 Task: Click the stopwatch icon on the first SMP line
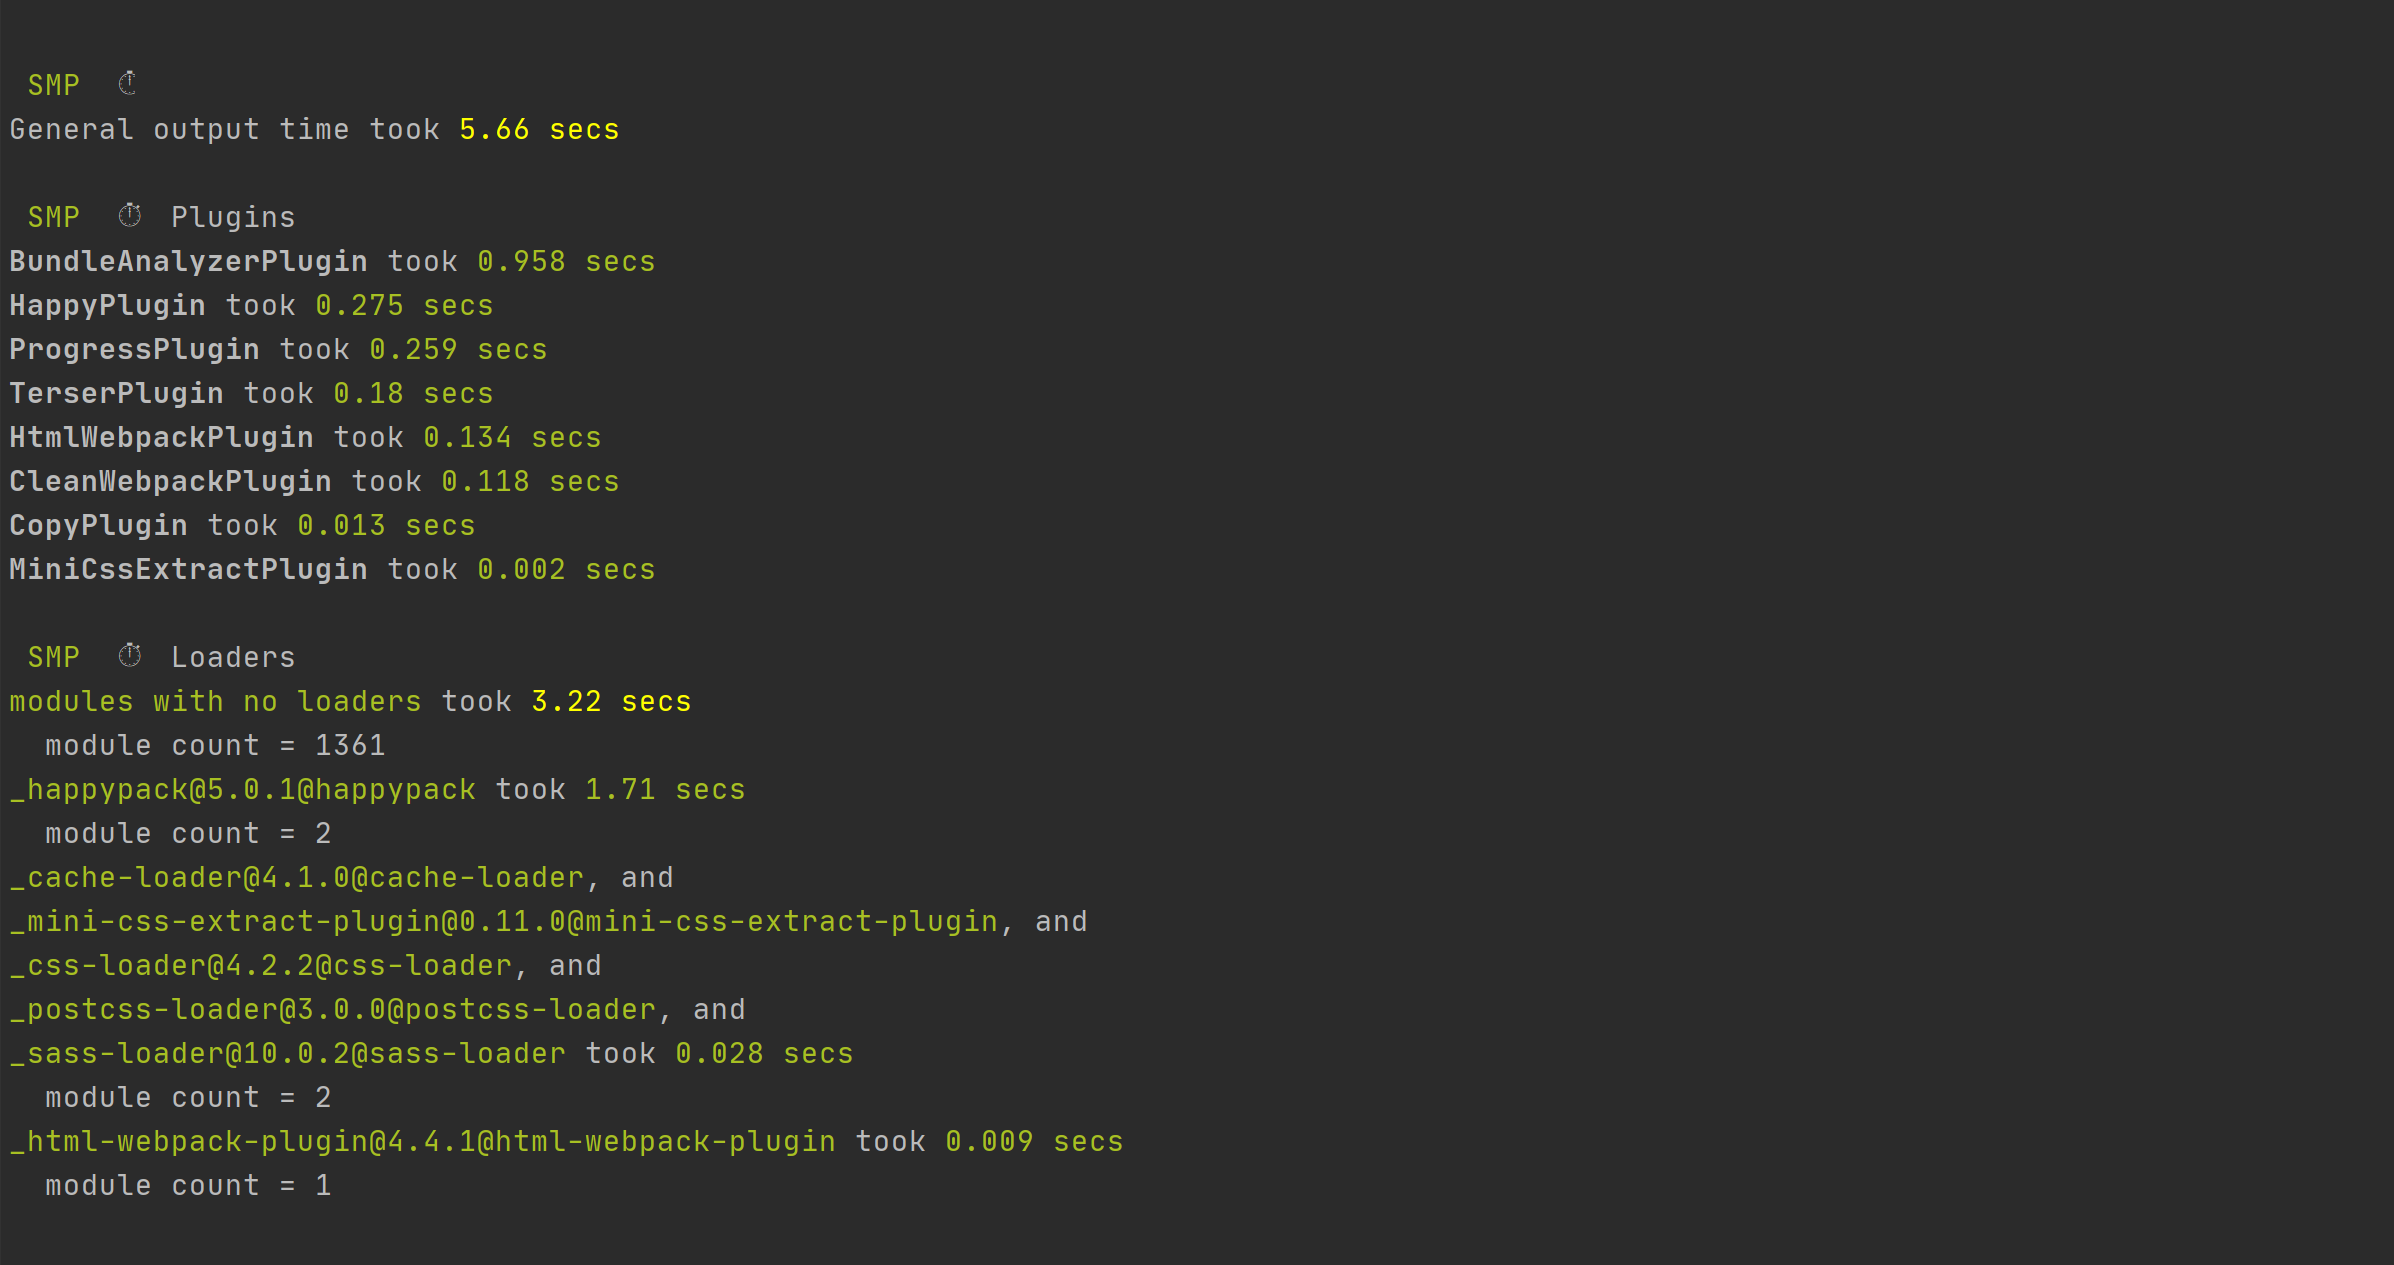tap(128, 84)
